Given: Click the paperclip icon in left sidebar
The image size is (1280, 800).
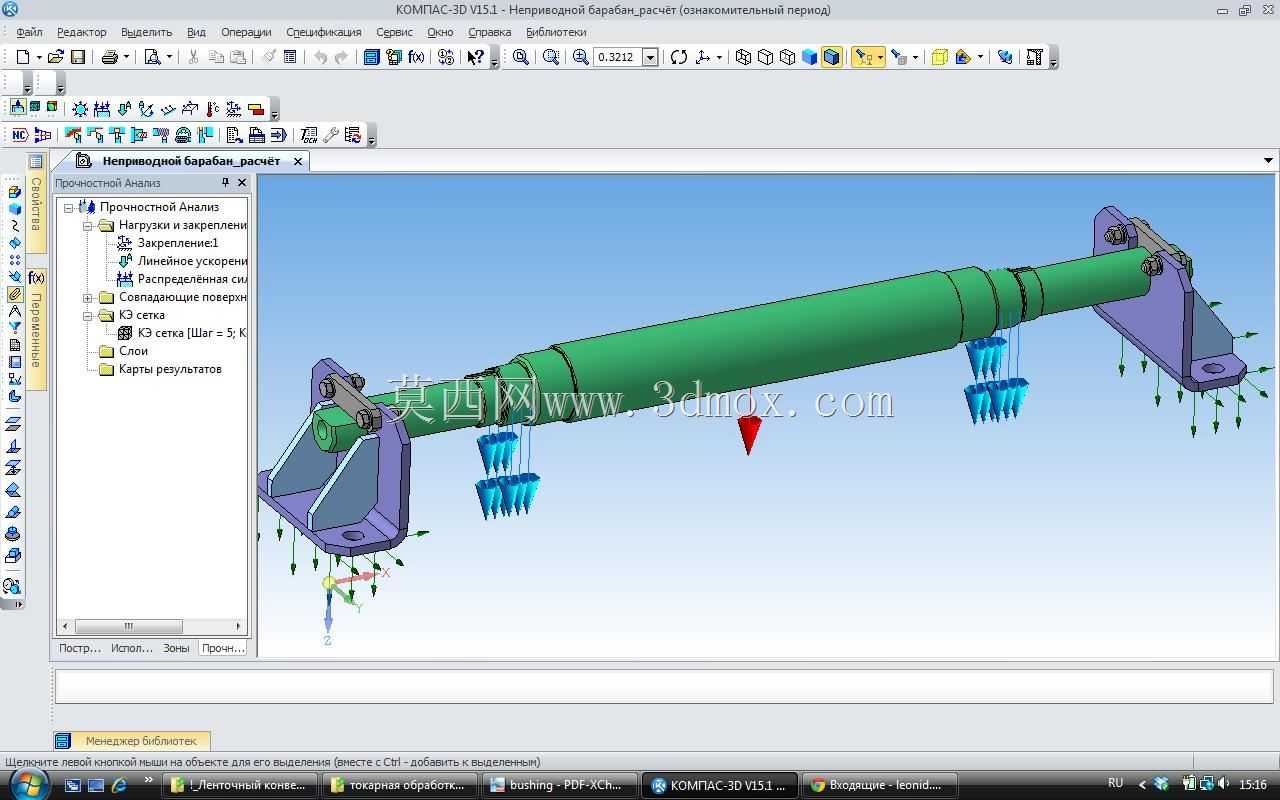Looking at the screenshot, I should pos(14,294).
